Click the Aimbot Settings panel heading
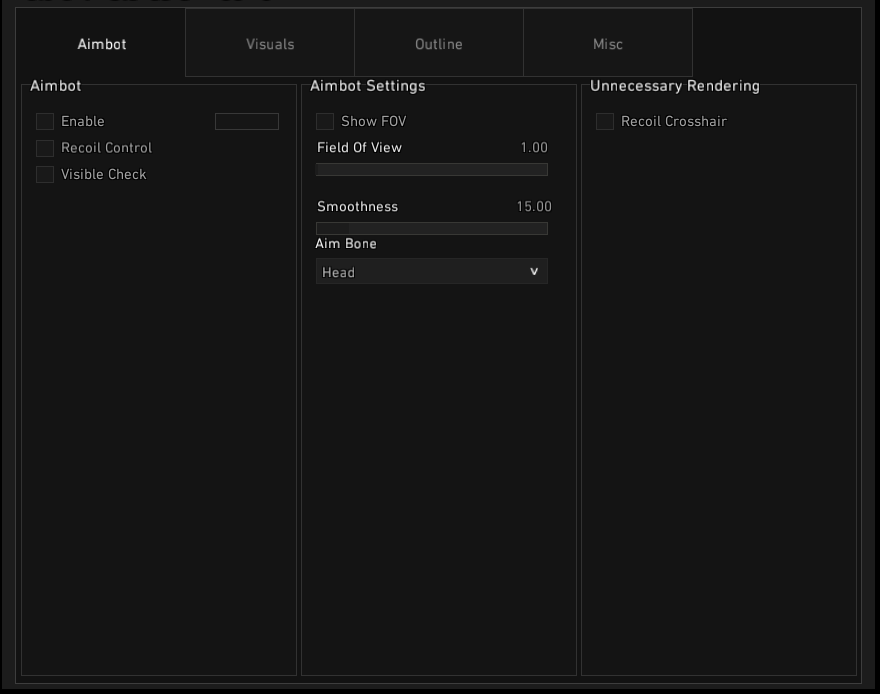 (x=368, y=86)
